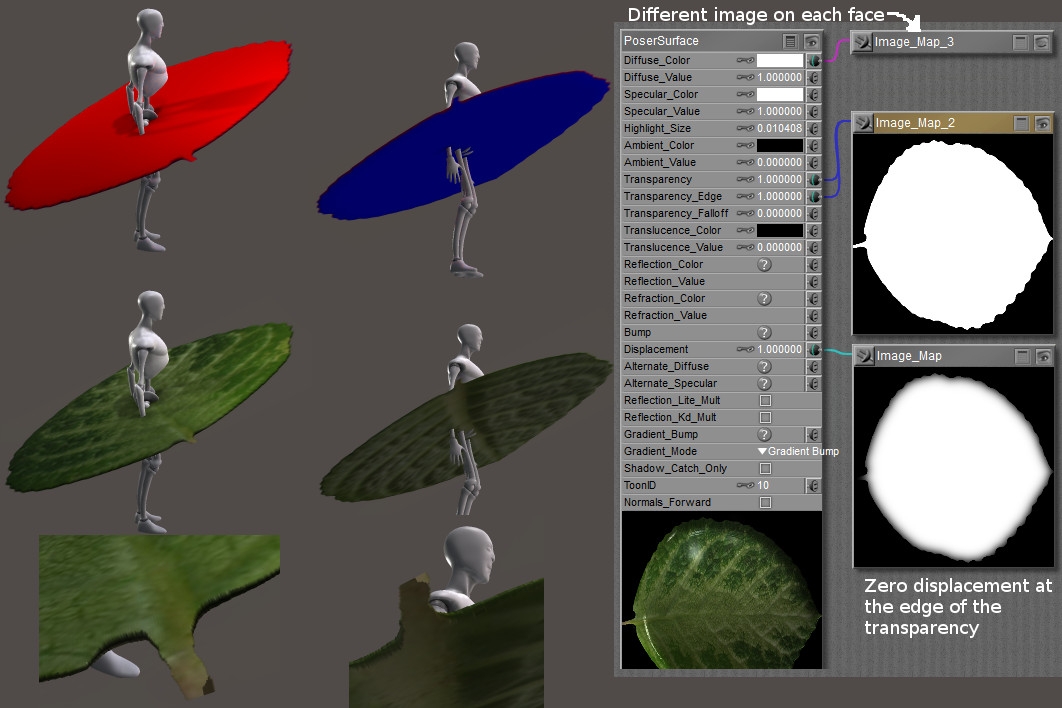Screen dimensions: 1062x708
Task: Click the Highlight_Size animation key icon
Action: coord(745,128)
